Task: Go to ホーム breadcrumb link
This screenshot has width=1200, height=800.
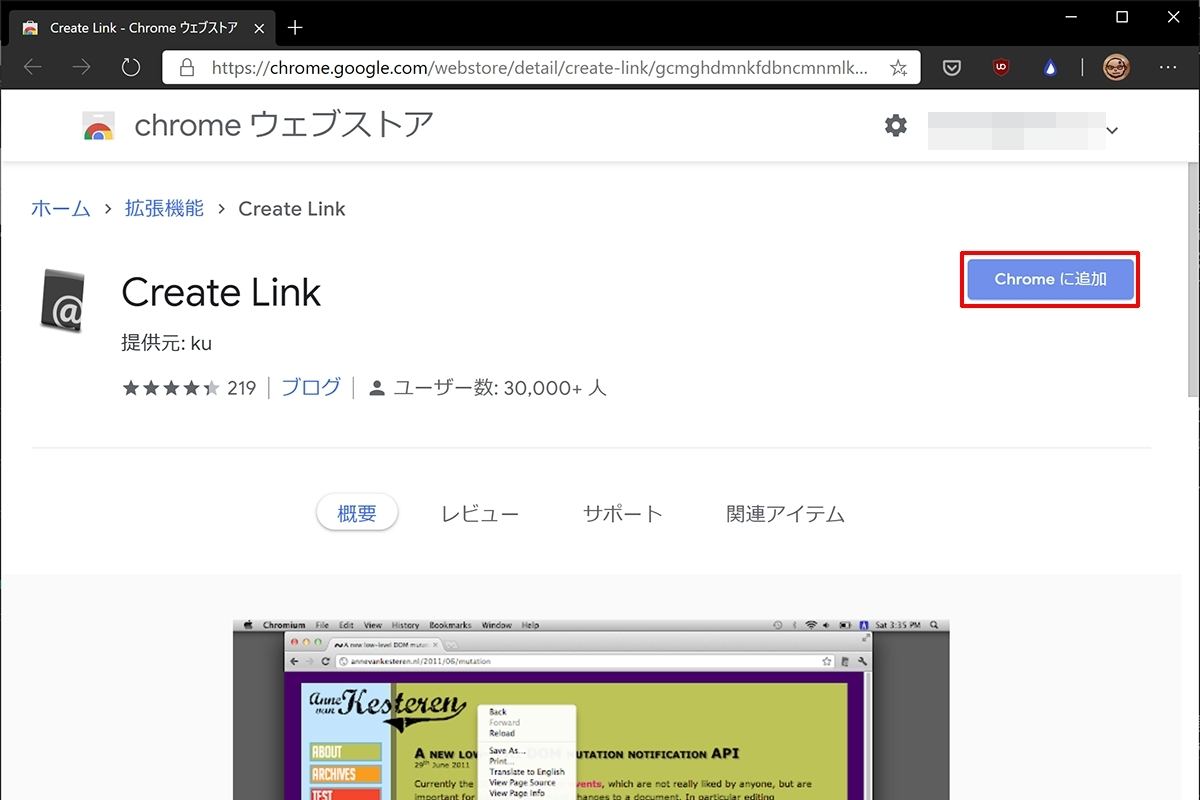Action: [61, 208]
